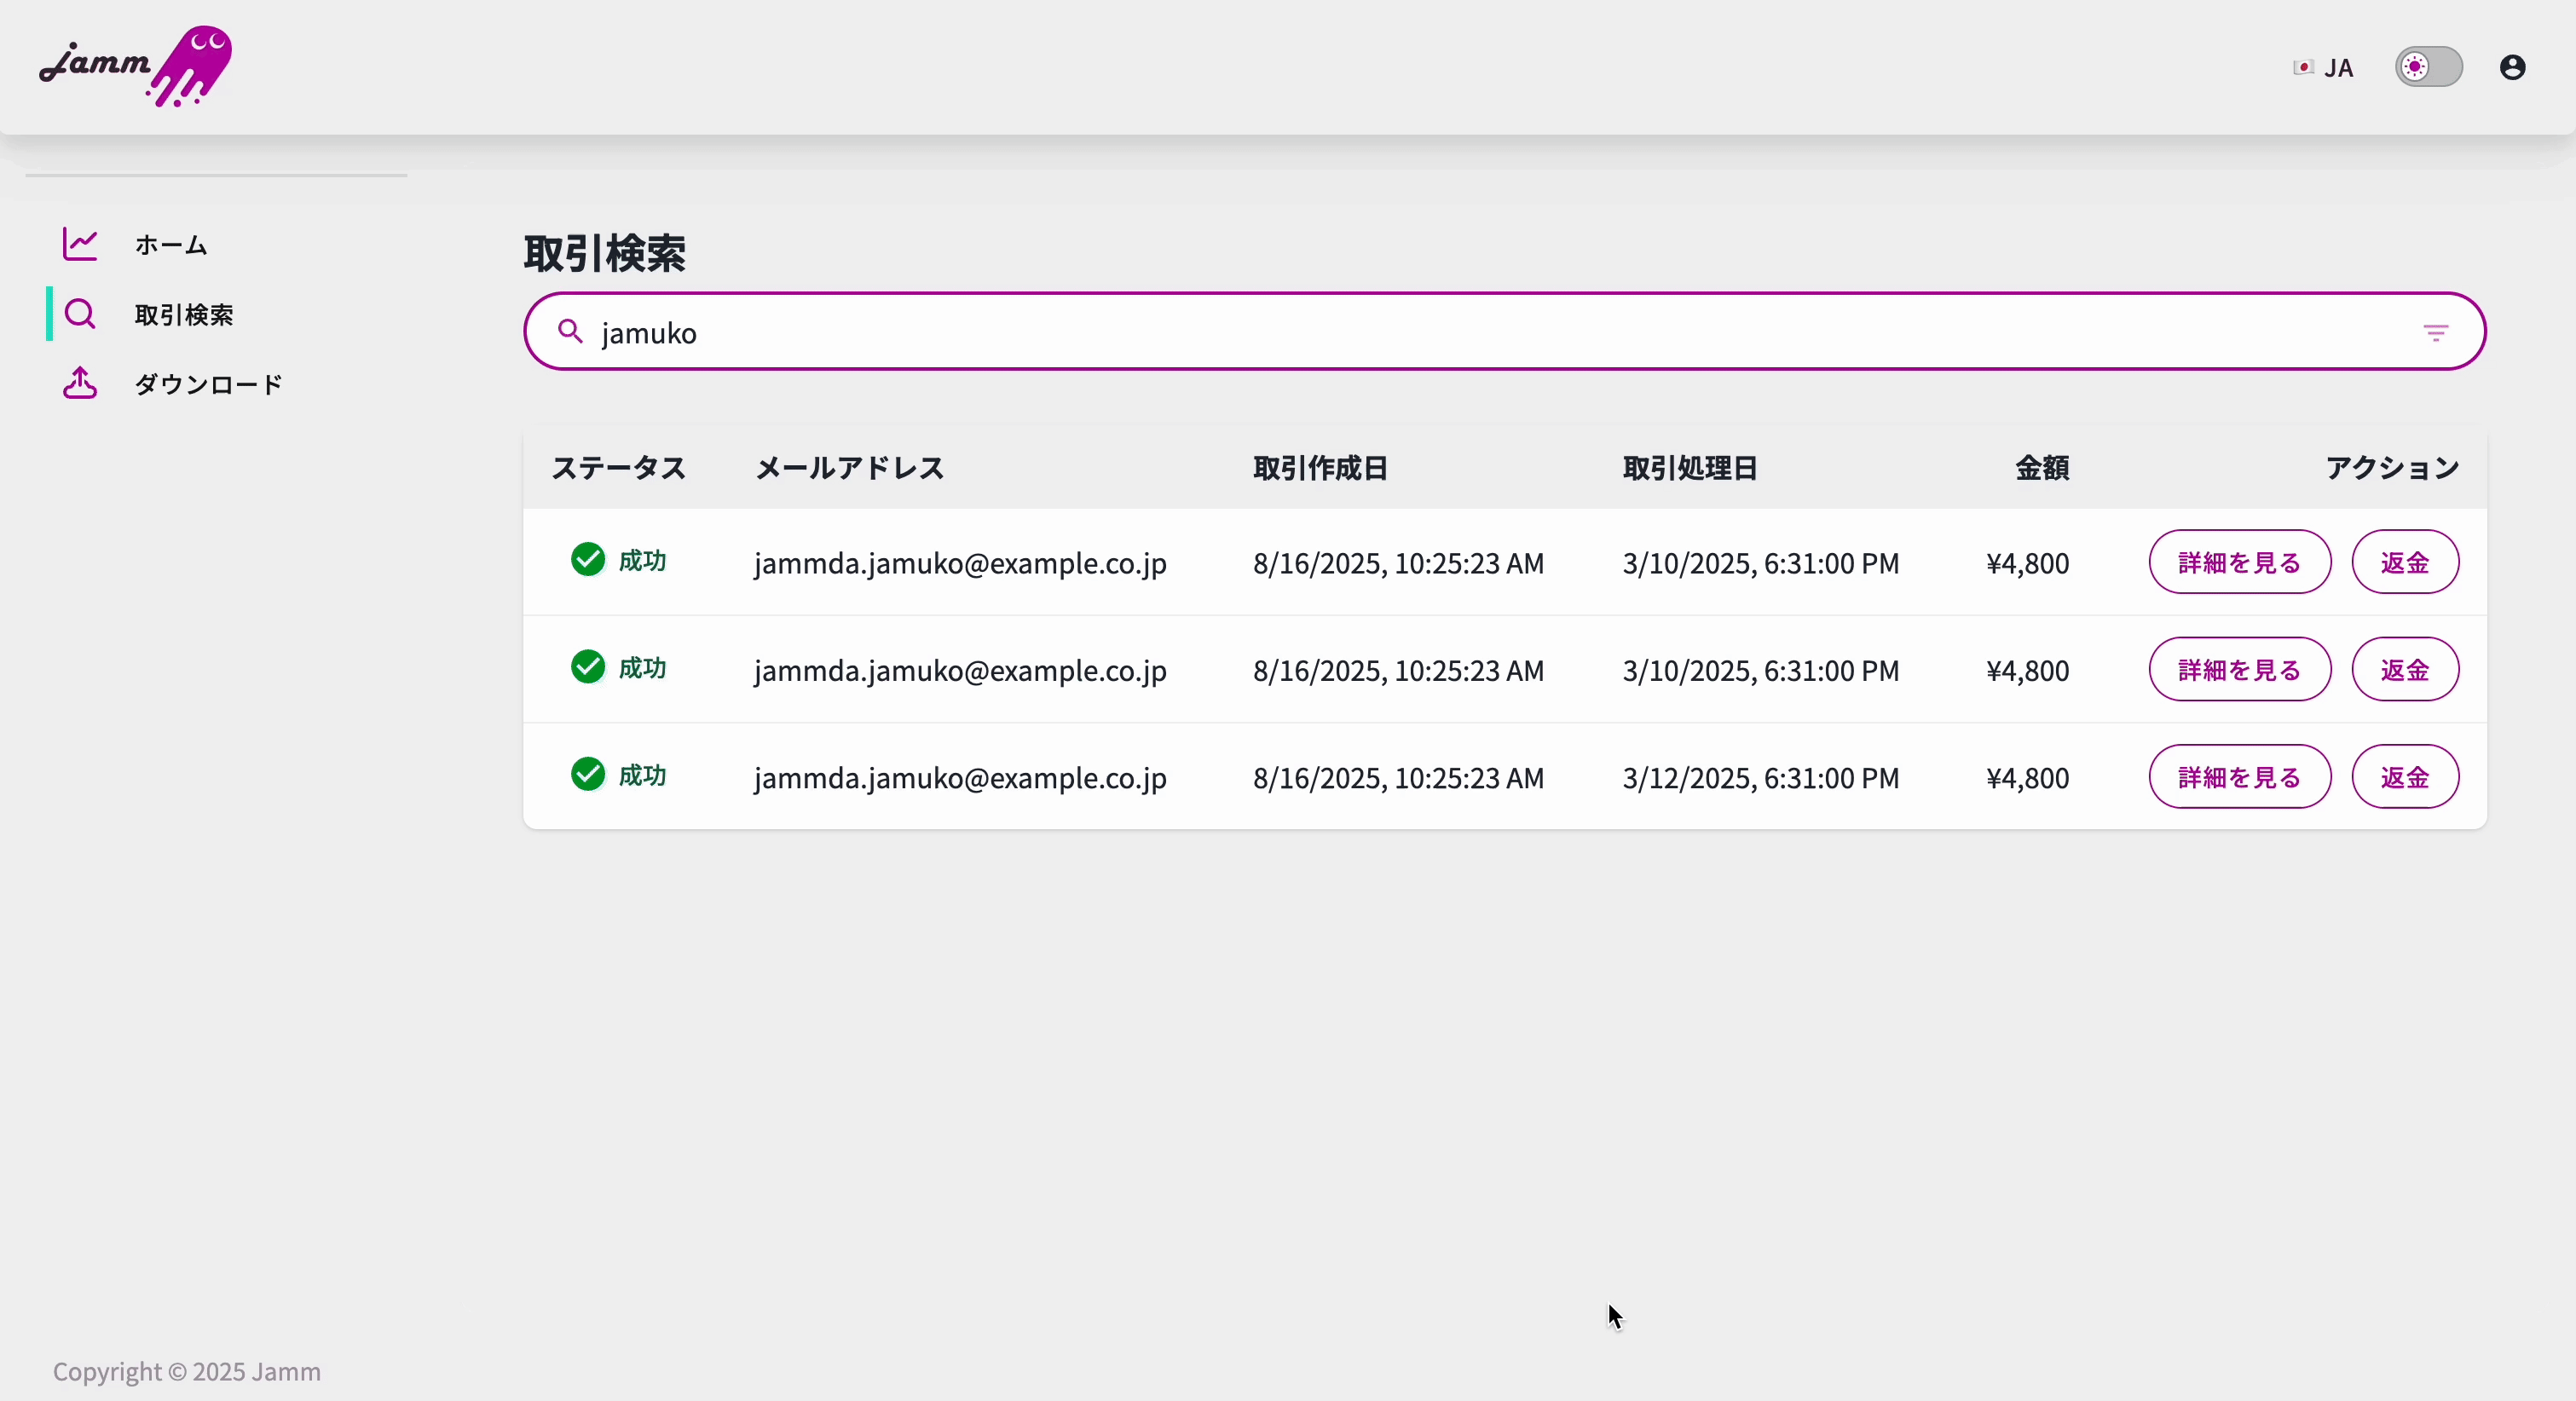Click 詳細を見る in the third row
Image resolution: width=2576 pixels, height=1401 pixels.
click(x=2239, y=777)
